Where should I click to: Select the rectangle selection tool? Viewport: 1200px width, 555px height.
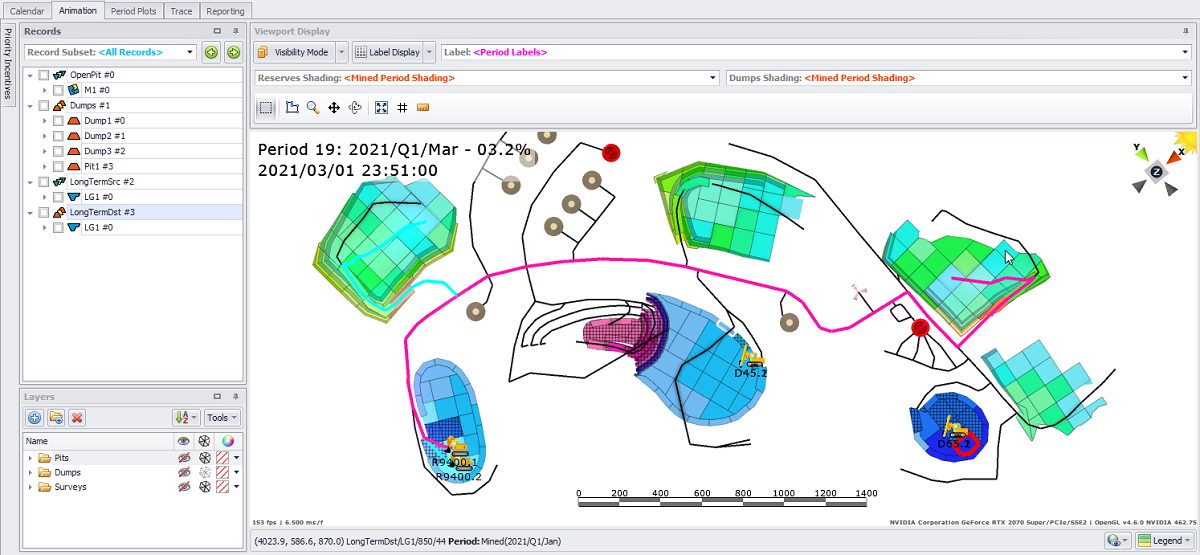pyautogui.click(x=266, y=108)
